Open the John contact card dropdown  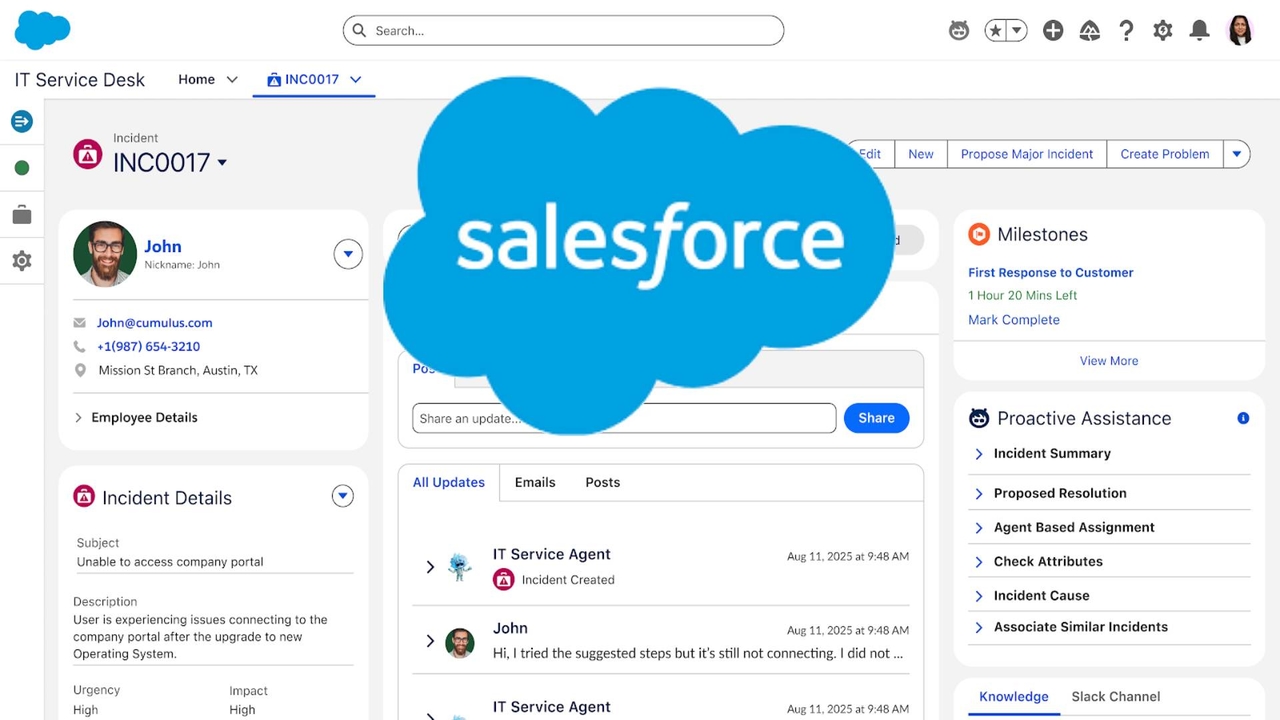[x=347, y=255]
